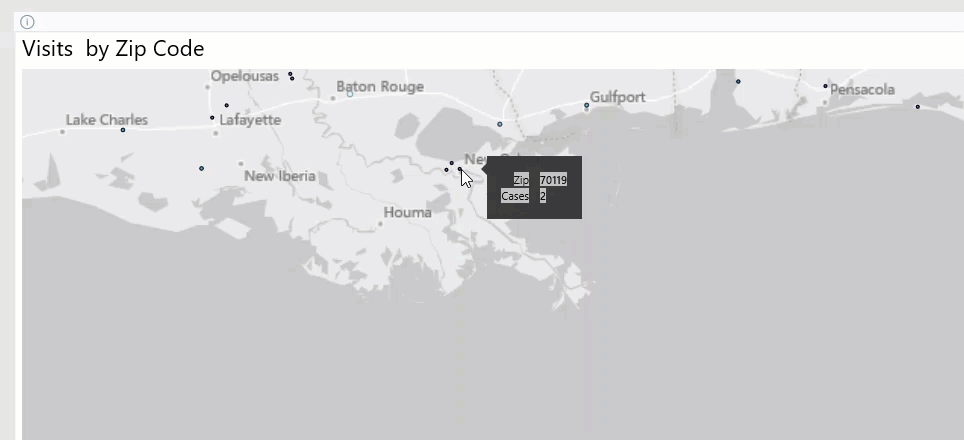The height and width of the screenshot is (440, 964).
Task: Click the New Iberia city label
Action: [280, 176]
